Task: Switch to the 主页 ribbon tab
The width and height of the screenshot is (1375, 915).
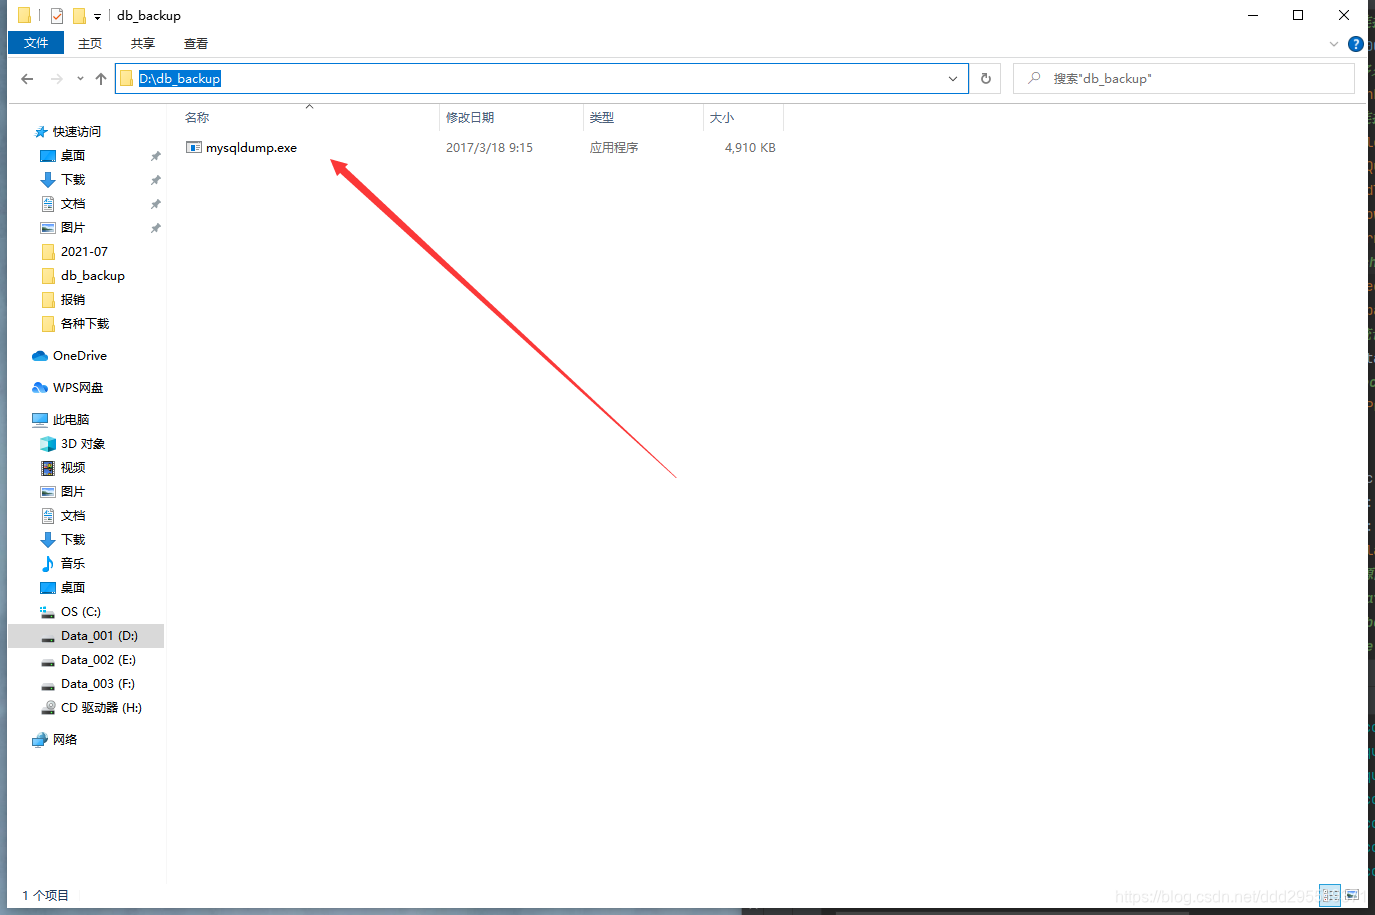Action: pyautogui.click(x=90, y=43)
